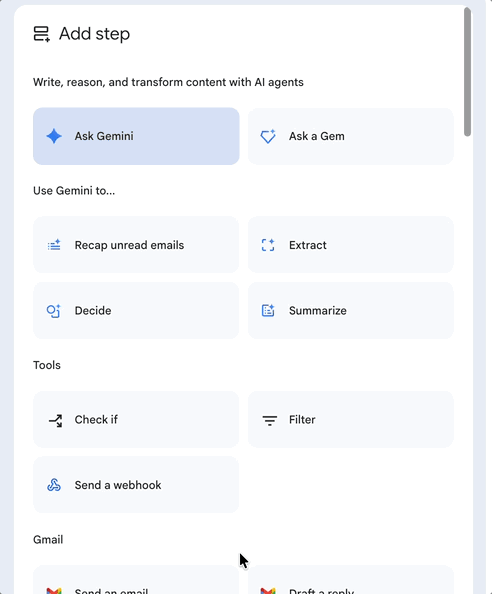Click the Recap unread emails list icon

pyautogui.click(x=54, y=245)
